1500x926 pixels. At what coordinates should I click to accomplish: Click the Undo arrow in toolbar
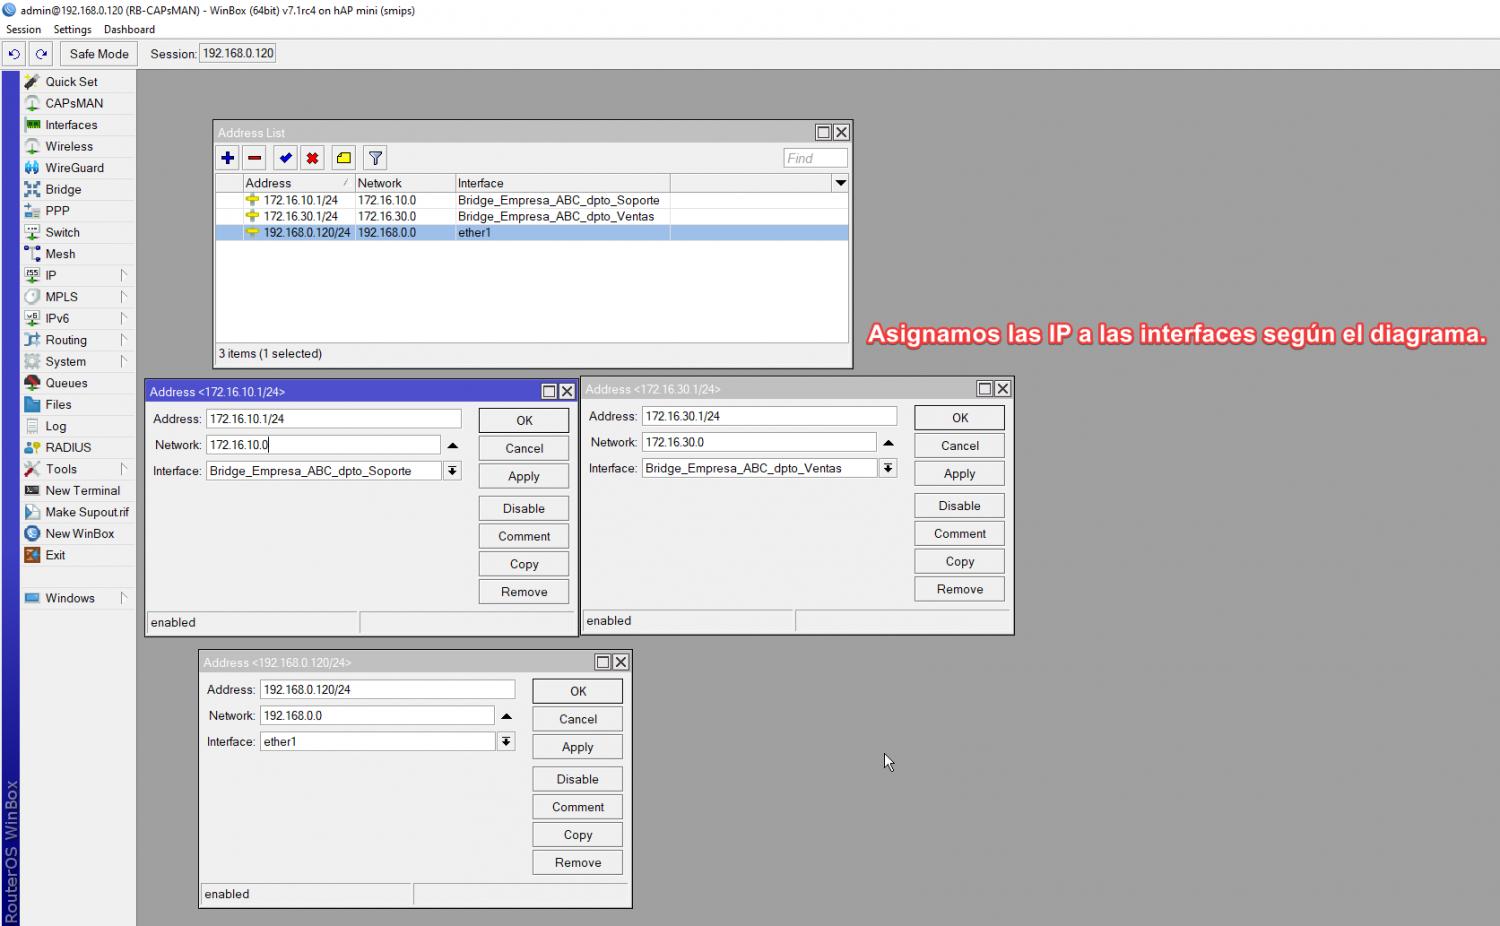point(14,54)
